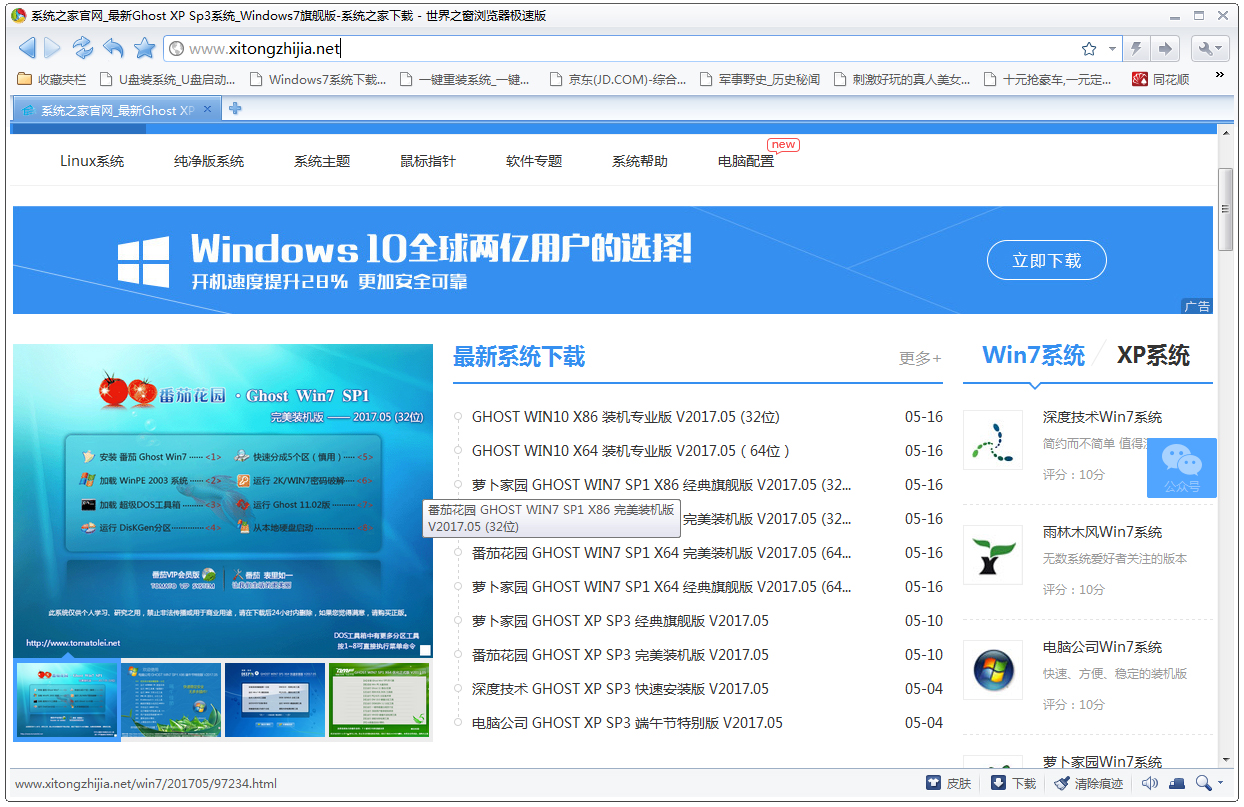
Task: Click the 皮肤 skin button in status bar
Action: 949,784
